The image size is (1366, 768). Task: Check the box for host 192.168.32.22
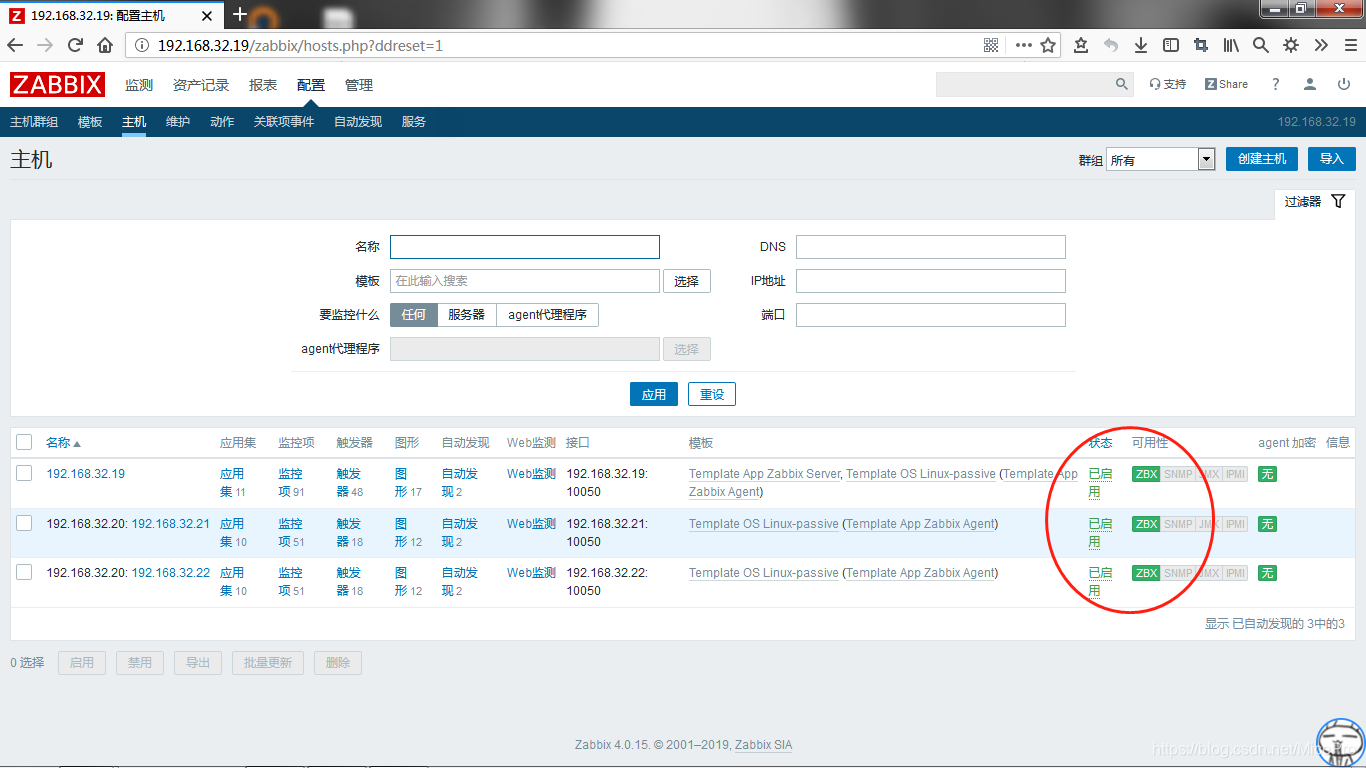point(24,572)
